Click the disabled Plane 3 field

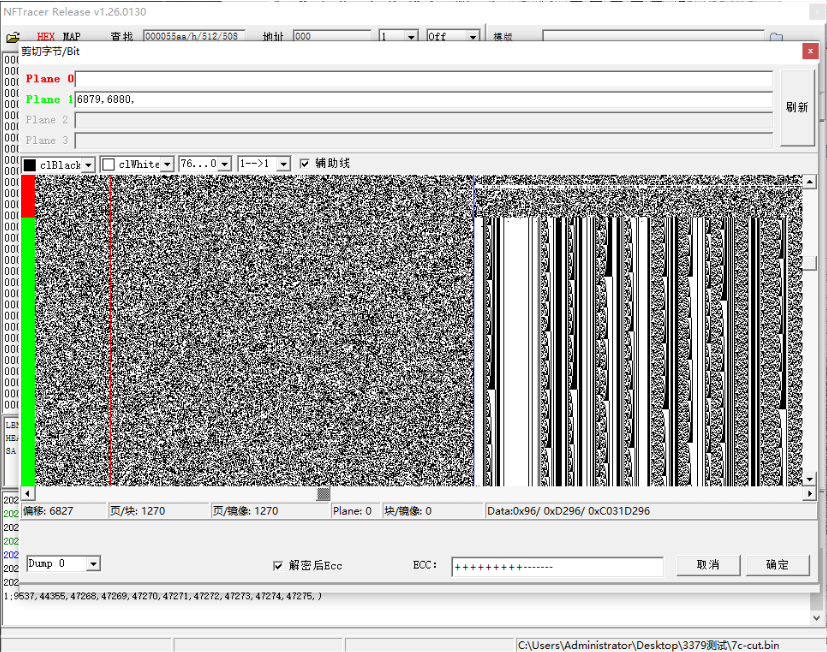[424, 140]
